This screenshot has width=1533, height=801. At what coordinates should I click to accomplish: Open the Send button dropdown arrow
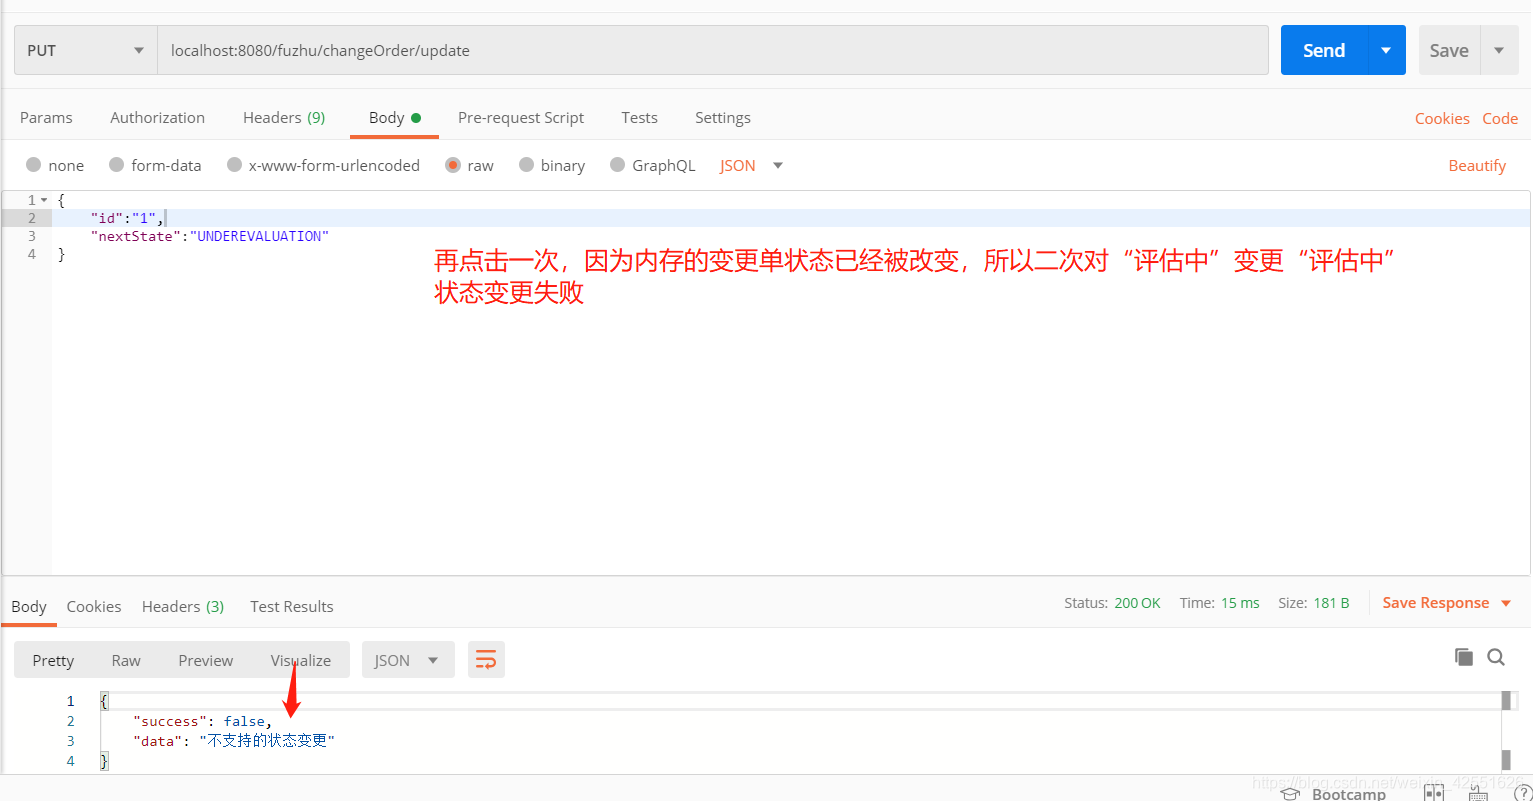[x=1386, y=50]
